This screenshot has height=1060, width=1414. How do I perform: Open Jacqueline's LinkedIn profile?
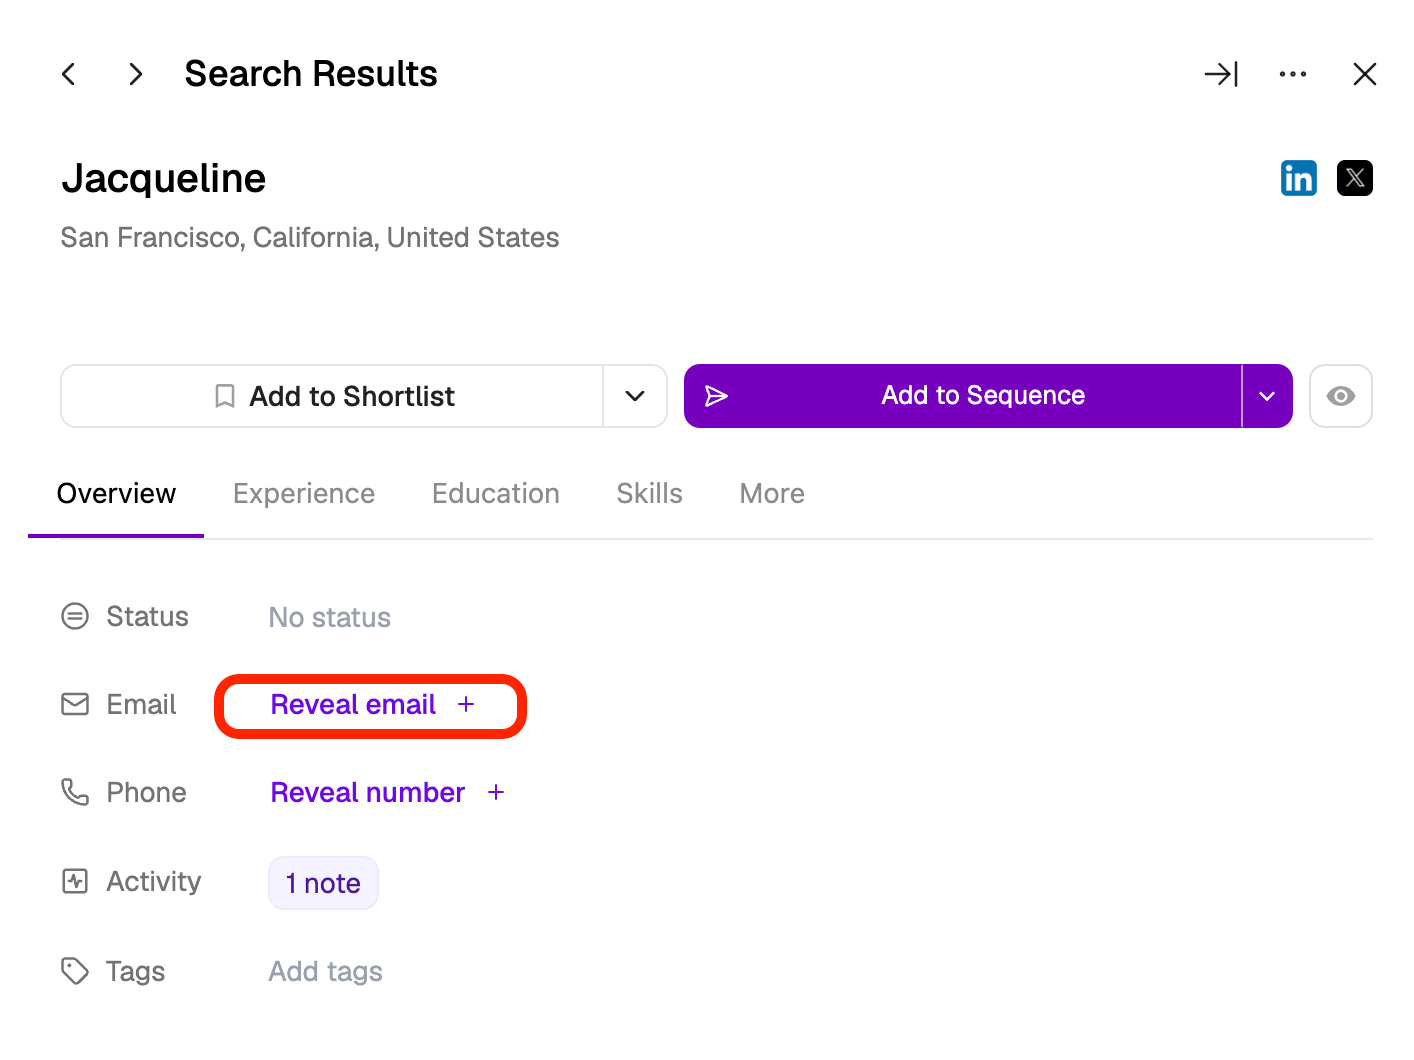pos(1299,178)
